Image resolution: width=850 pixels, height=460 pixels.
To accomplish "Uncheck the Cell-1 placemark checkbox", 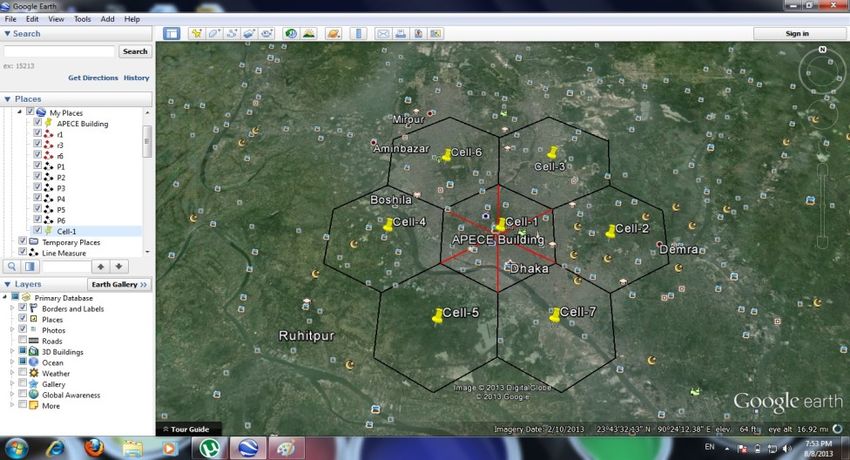I will [37, 230].
